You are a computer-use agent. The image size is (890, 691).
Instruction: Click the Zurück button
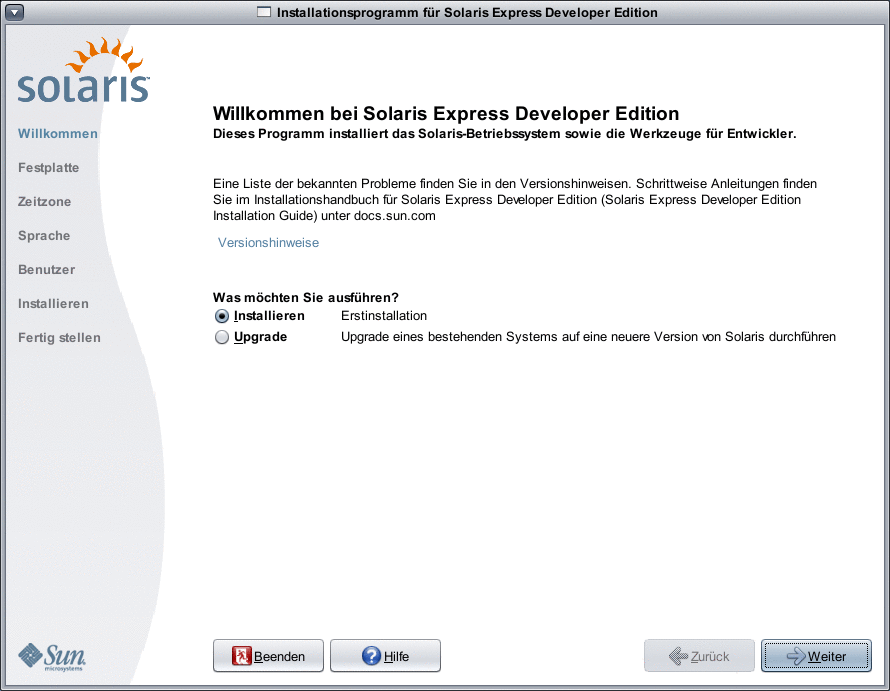point(699,656)
